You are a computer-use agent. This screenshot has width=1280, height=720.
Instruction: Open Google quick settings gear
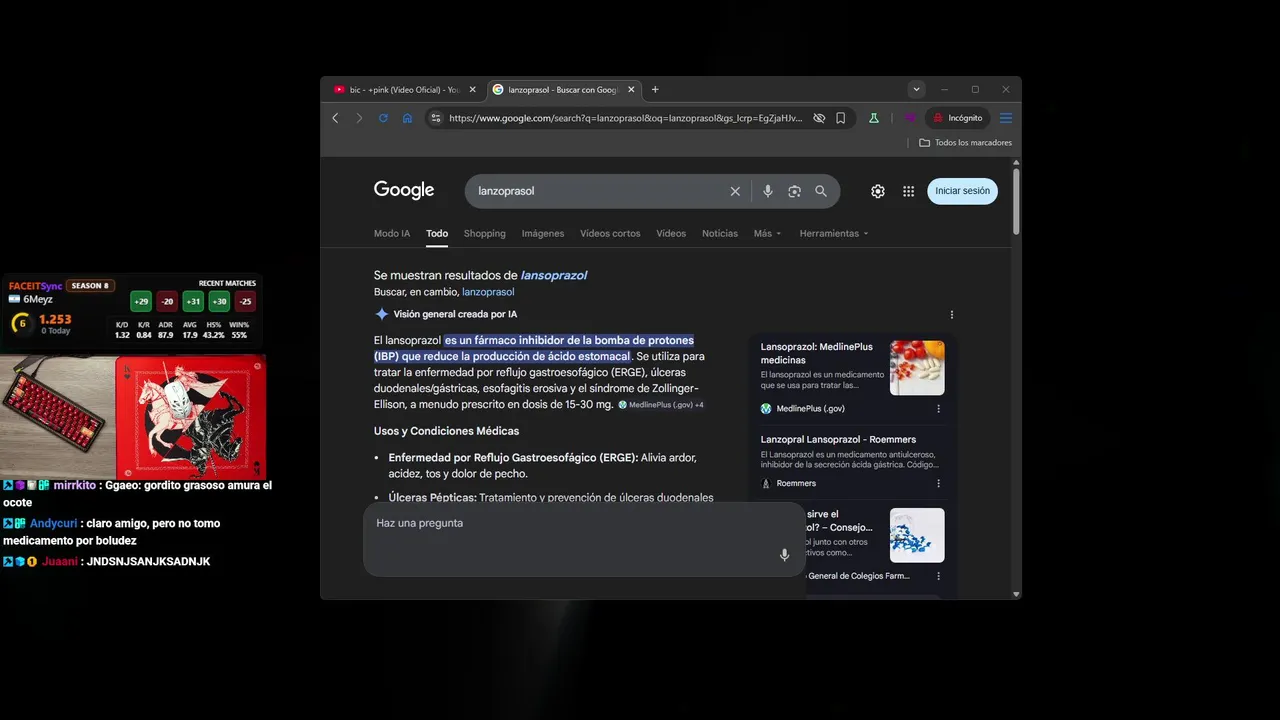(x=878, y=191)
